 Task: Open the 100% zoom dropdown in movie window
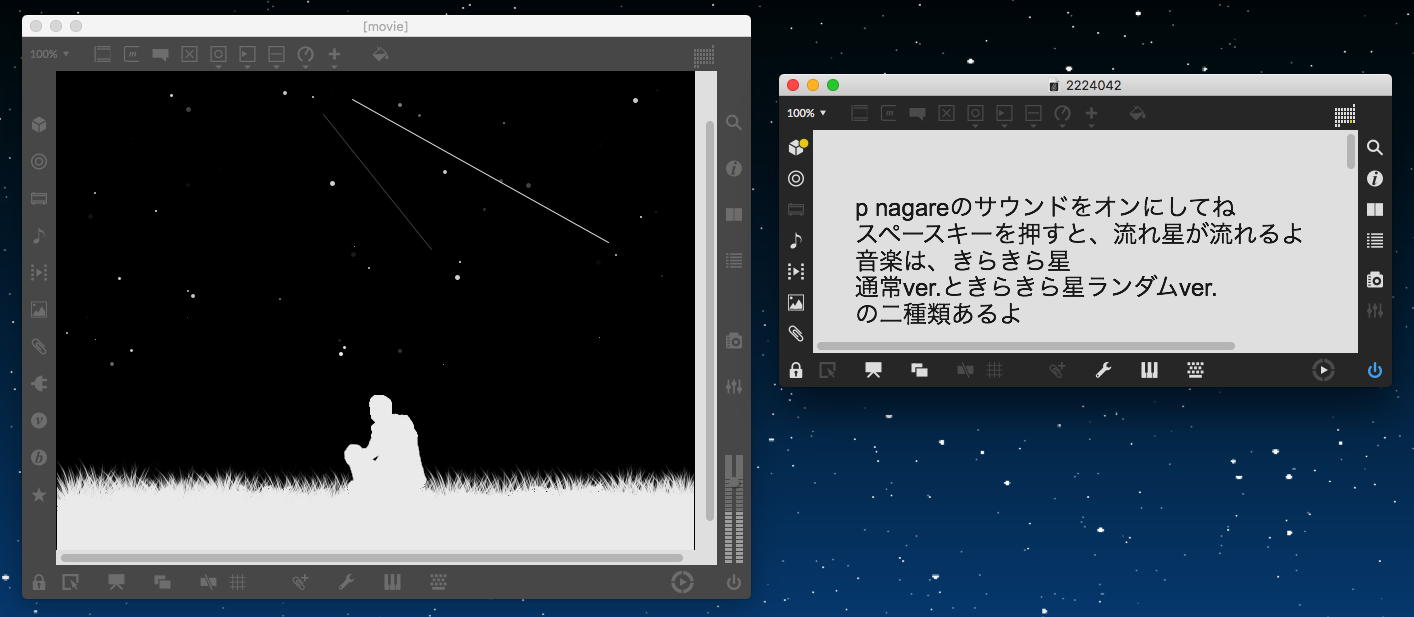(50, 54)
